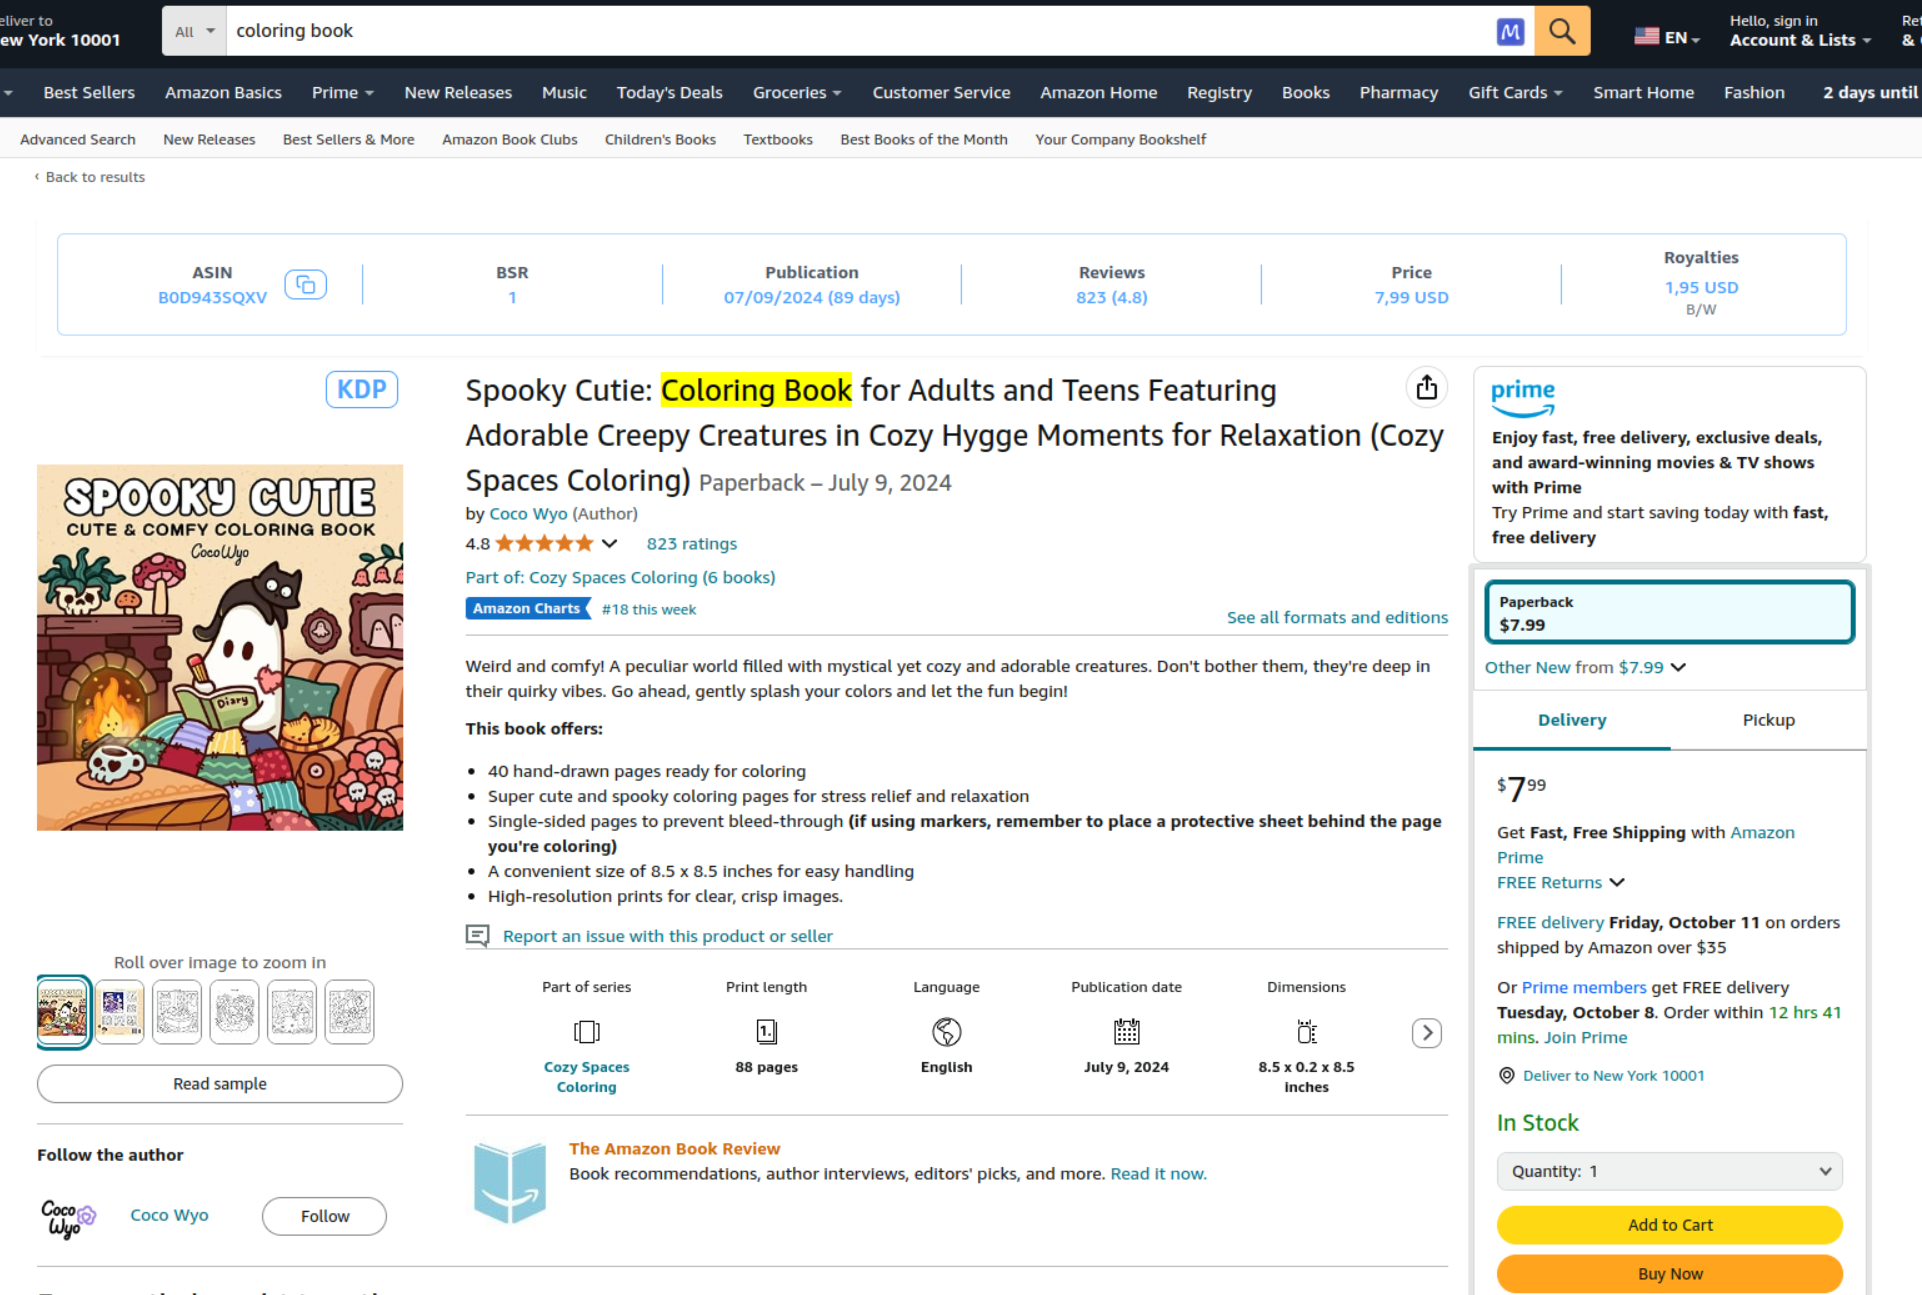Switch to the Delivery tab
The width and height of the screenshot is (1922, 1295).
1572,720
